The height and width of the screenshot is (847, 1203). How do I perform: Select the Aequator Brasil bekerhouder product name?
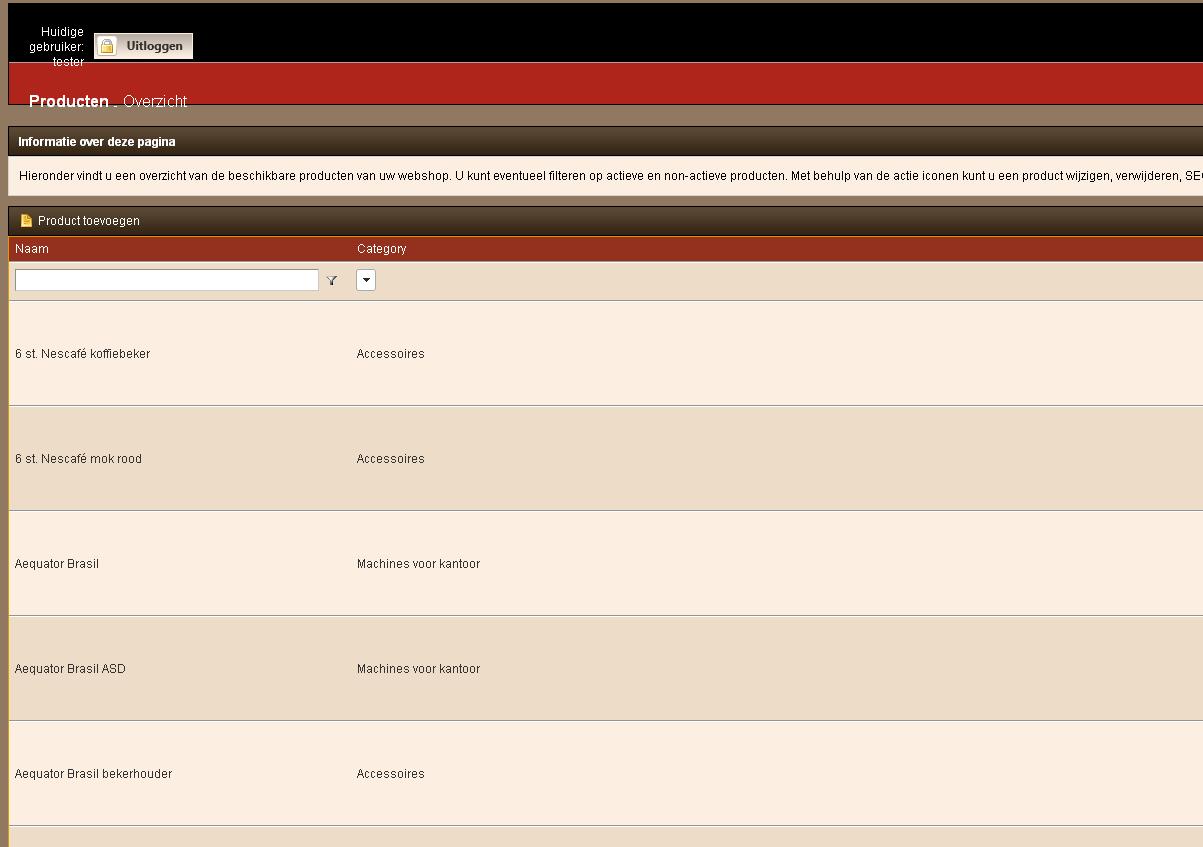(x=93, y=774)
